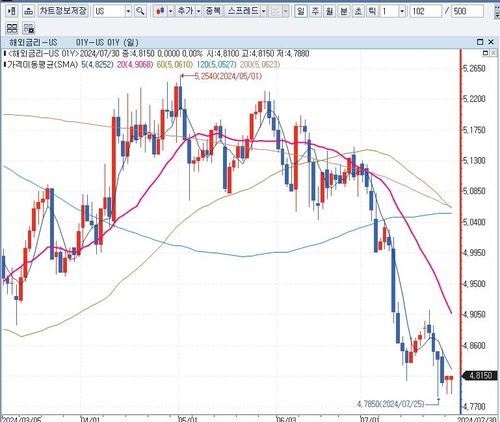Switch to minute period with 분

[344, 11]
